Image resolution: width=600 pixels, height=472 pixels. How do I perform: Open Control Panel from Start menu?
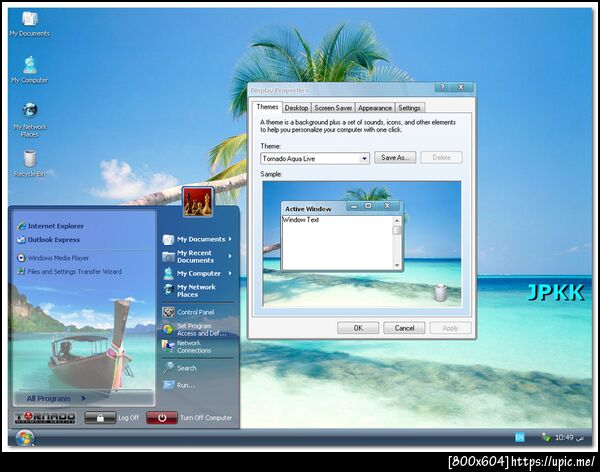tap(188, 312)
